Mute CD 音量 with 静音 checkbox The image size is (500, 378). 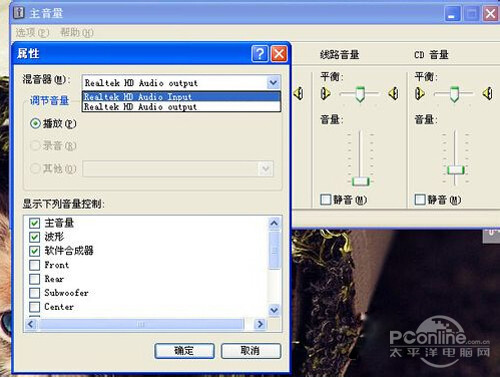point(420,200)
